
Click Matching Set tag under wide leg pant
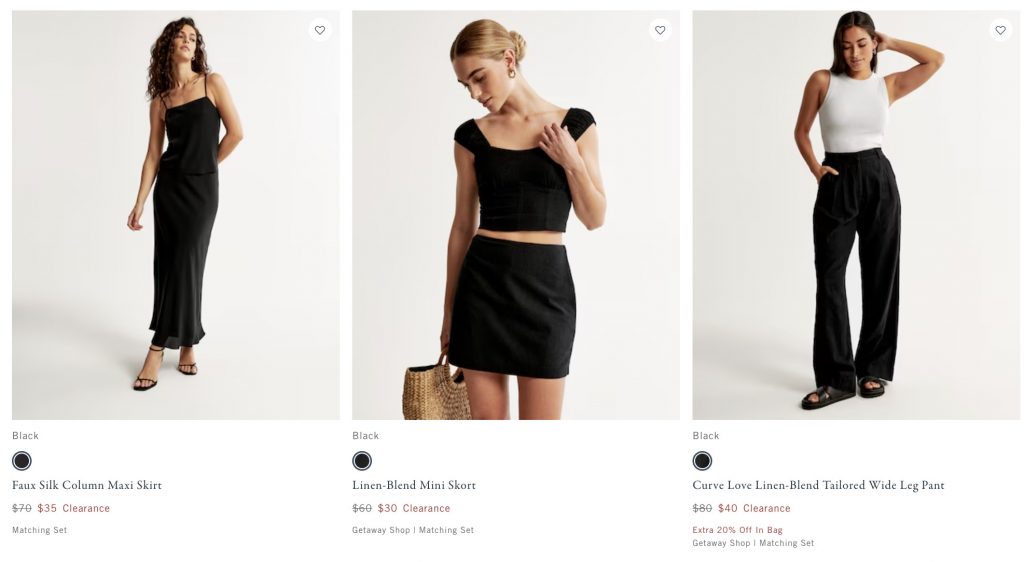click(786, 543)
